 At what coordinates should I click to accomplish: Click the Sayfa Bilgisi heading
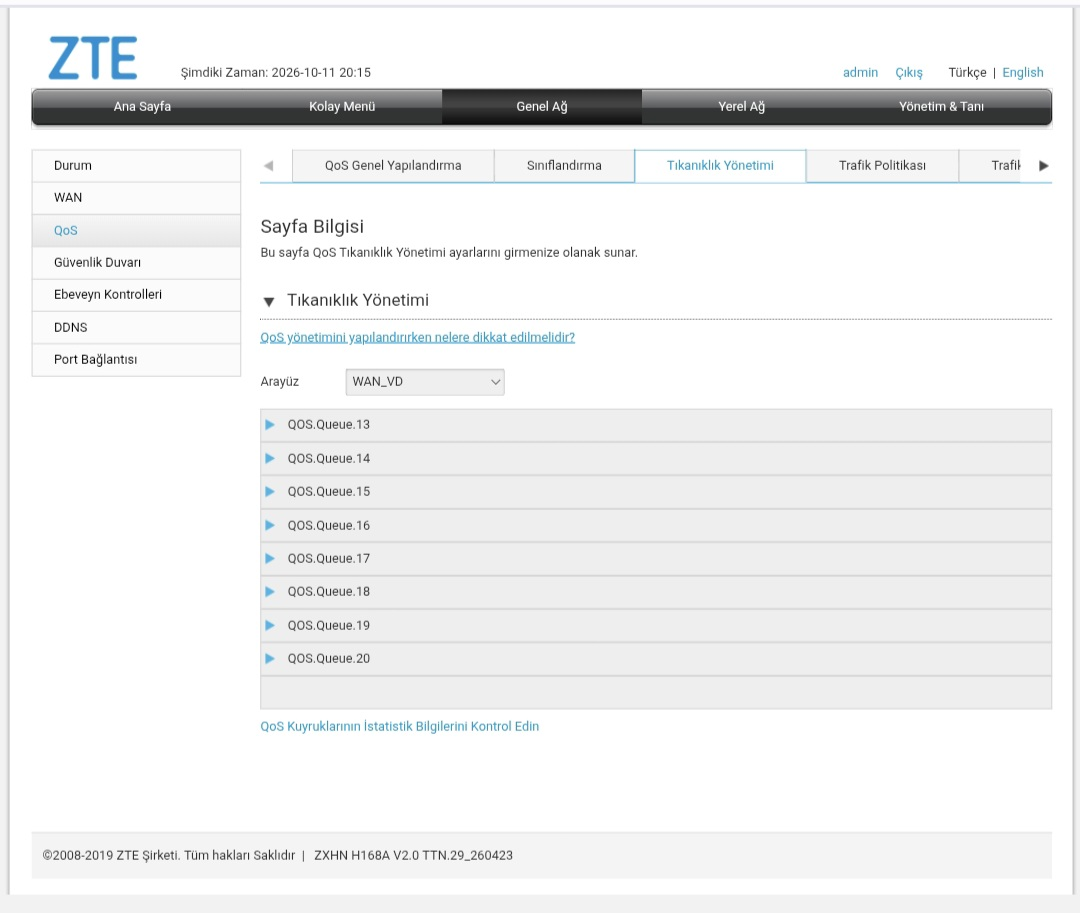(312, 227)
